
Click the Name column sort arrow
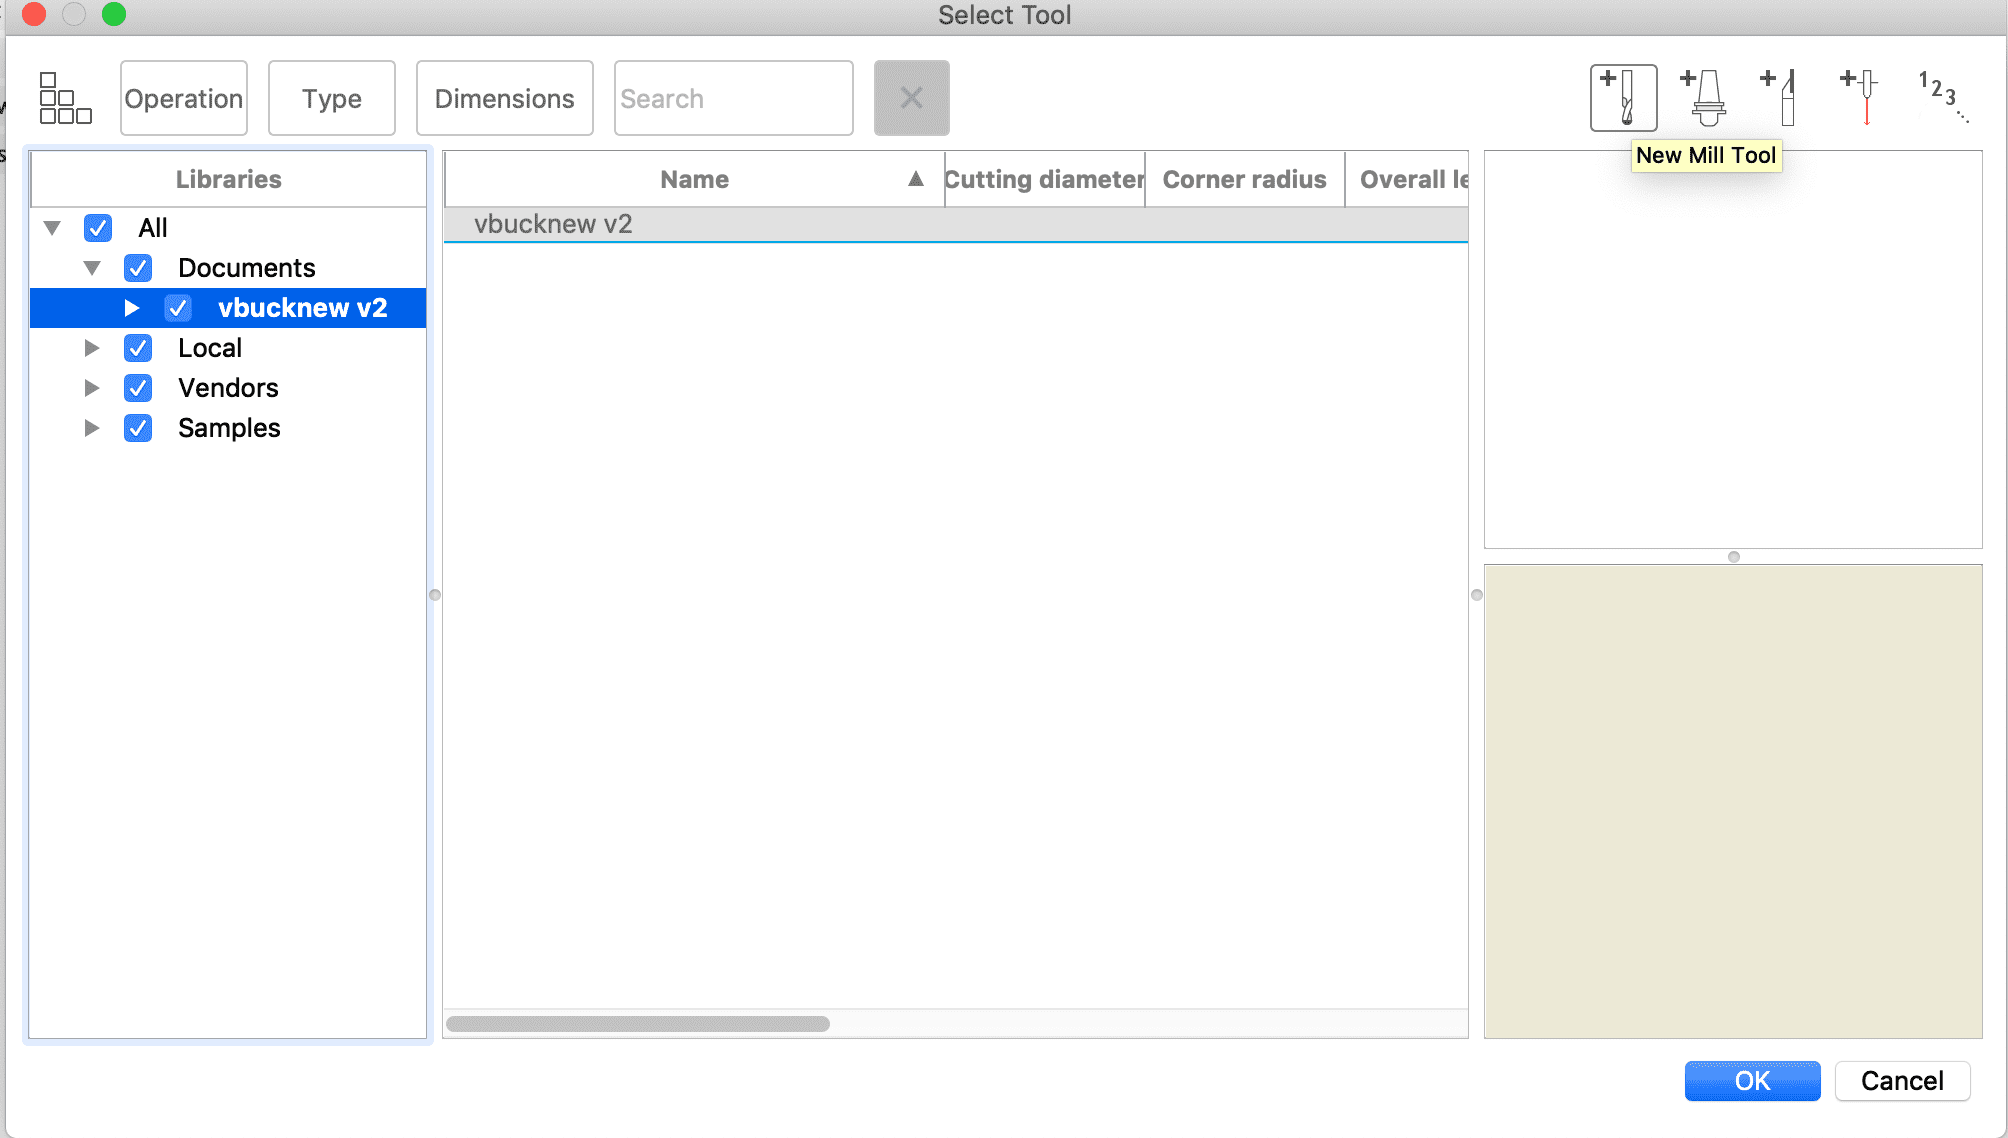click(915, 179)
